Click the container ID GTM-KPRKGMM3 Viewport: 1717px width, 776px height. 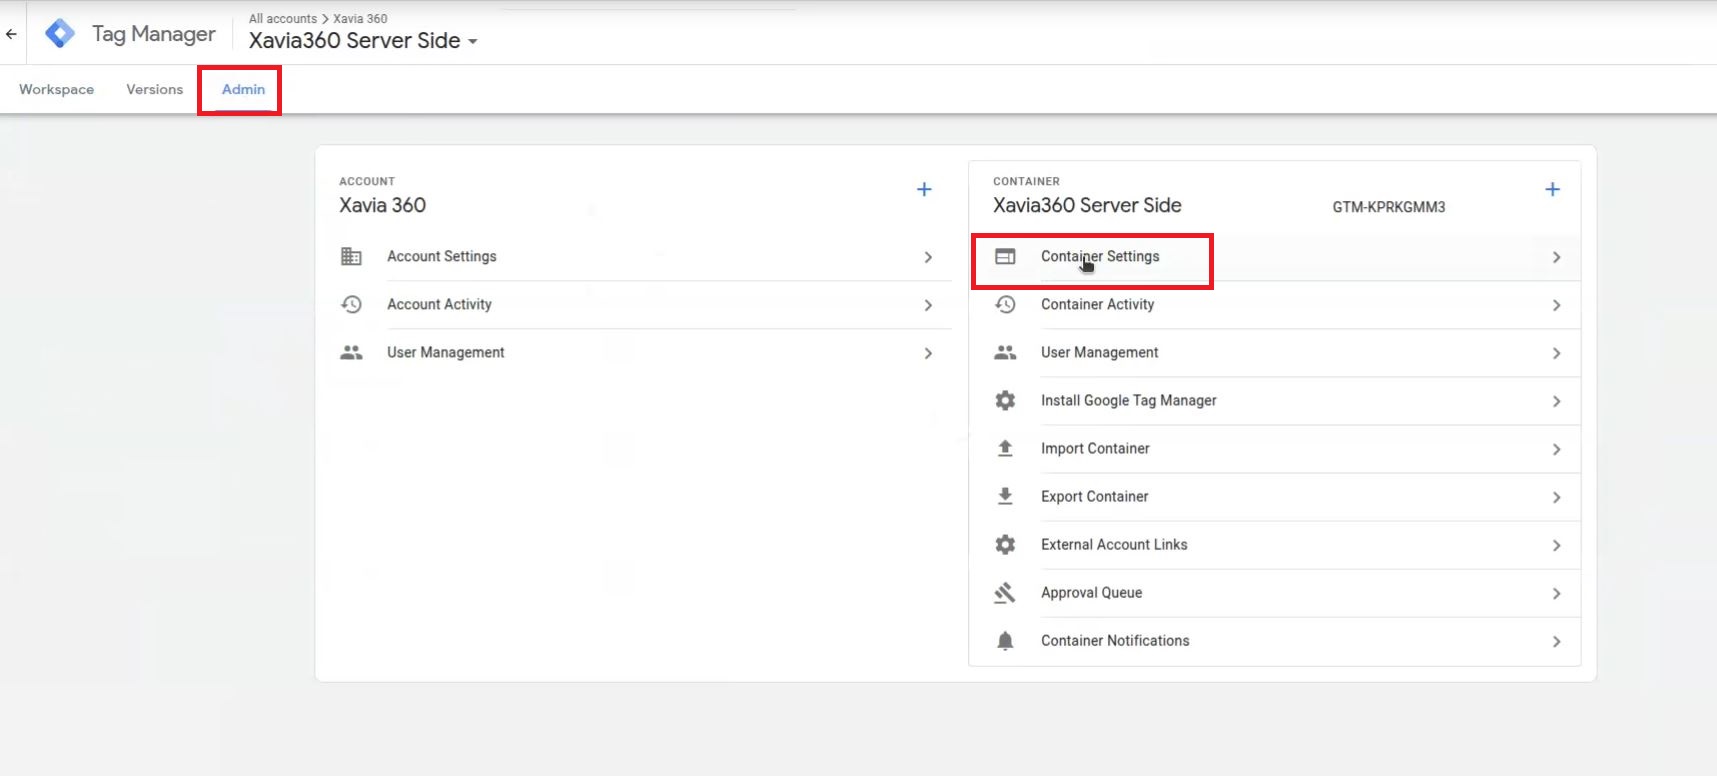1388,207
